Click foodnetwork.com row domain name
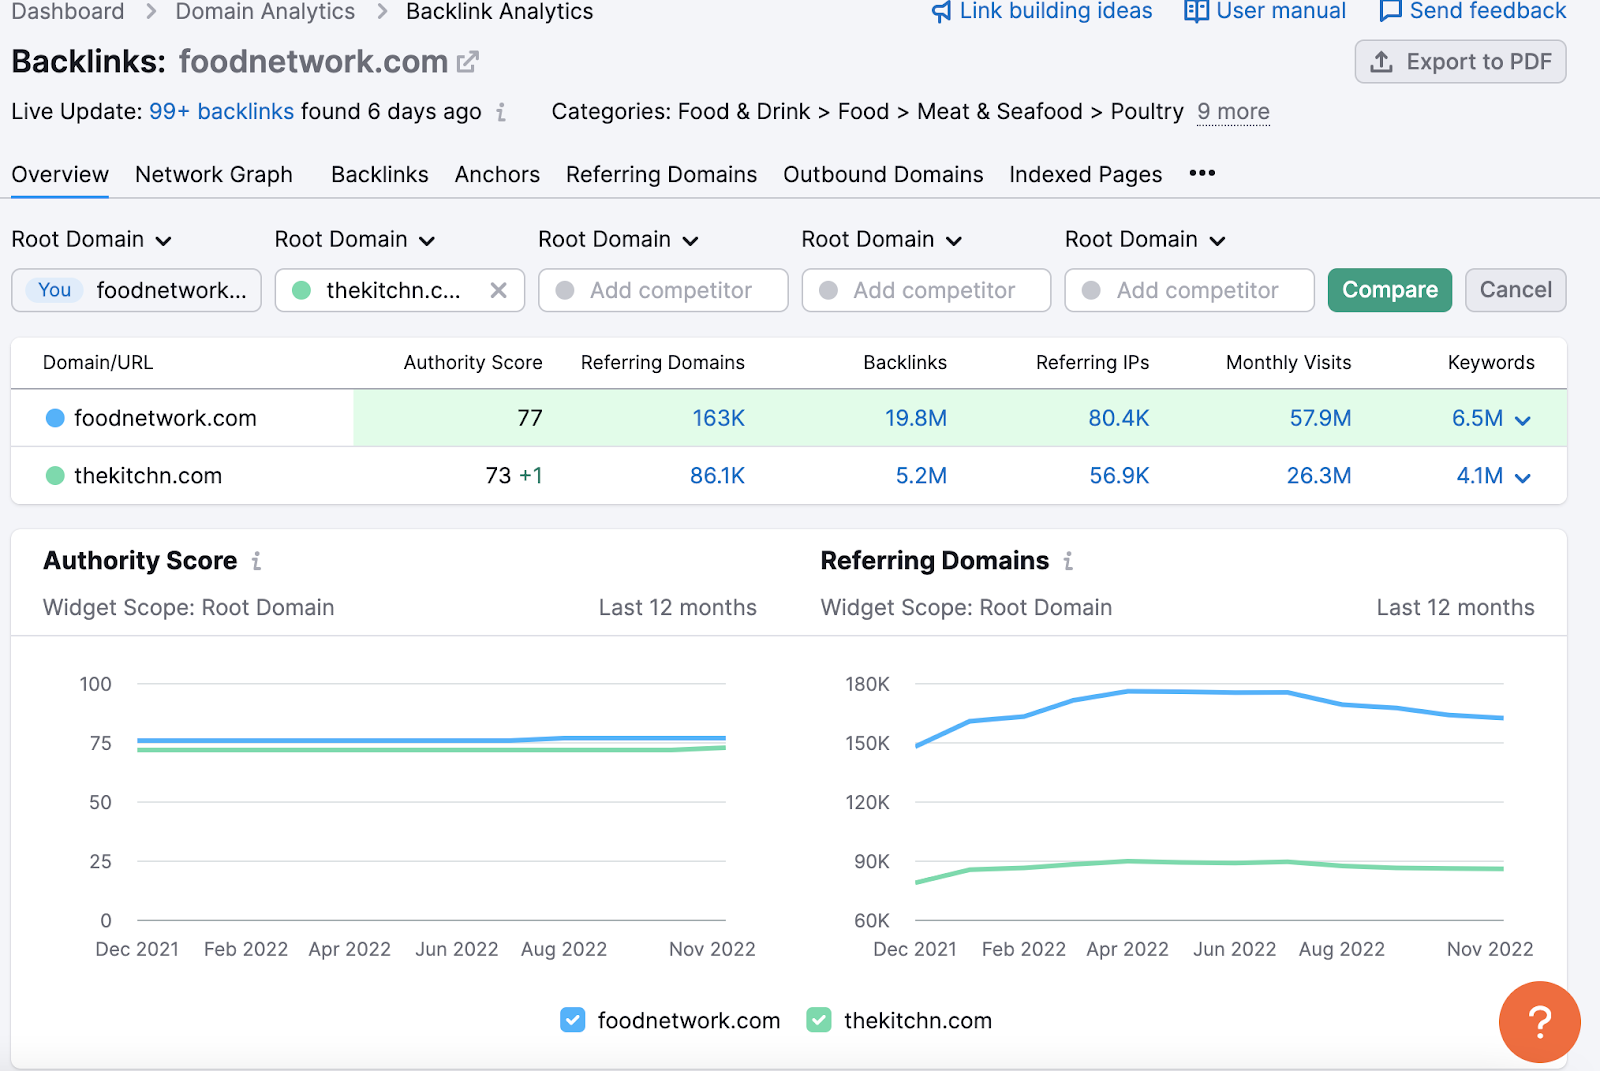Viewport: 1600px width, 1071px height. pyautogui.click(x=165, y=418)
